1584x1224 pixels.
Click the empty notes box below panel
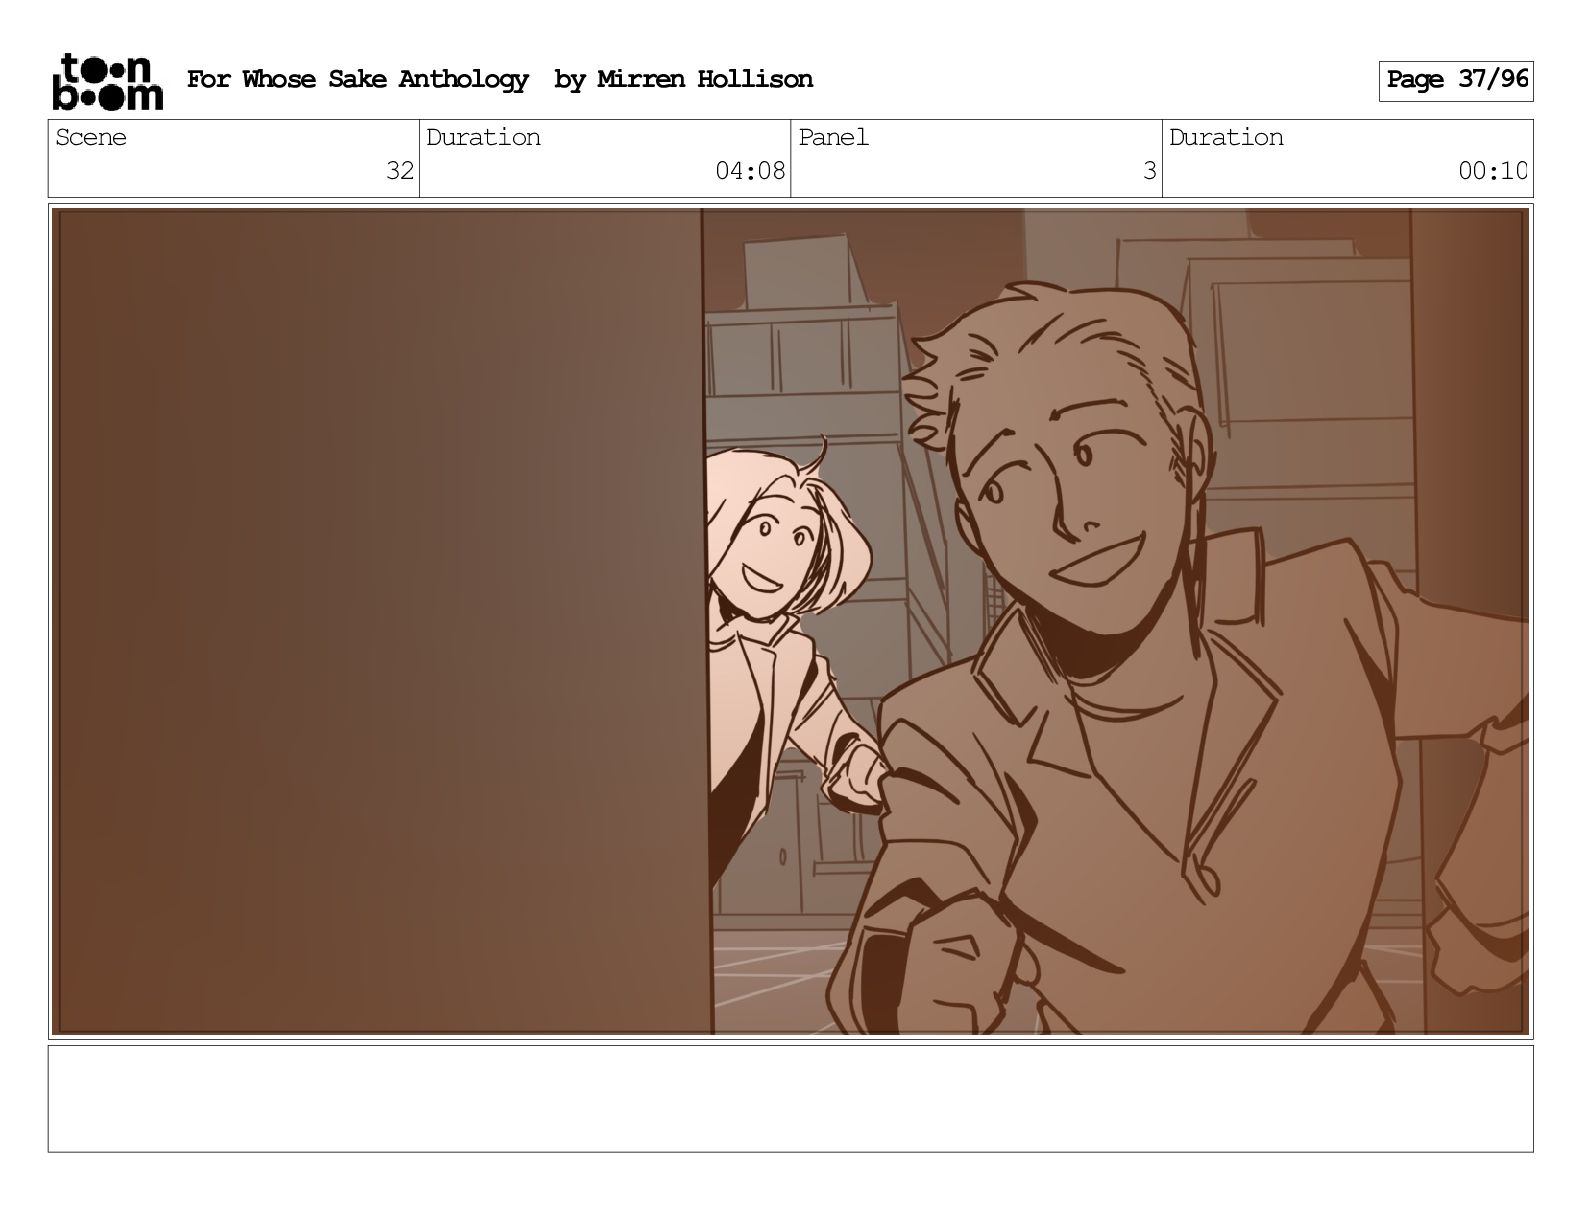791,1098
